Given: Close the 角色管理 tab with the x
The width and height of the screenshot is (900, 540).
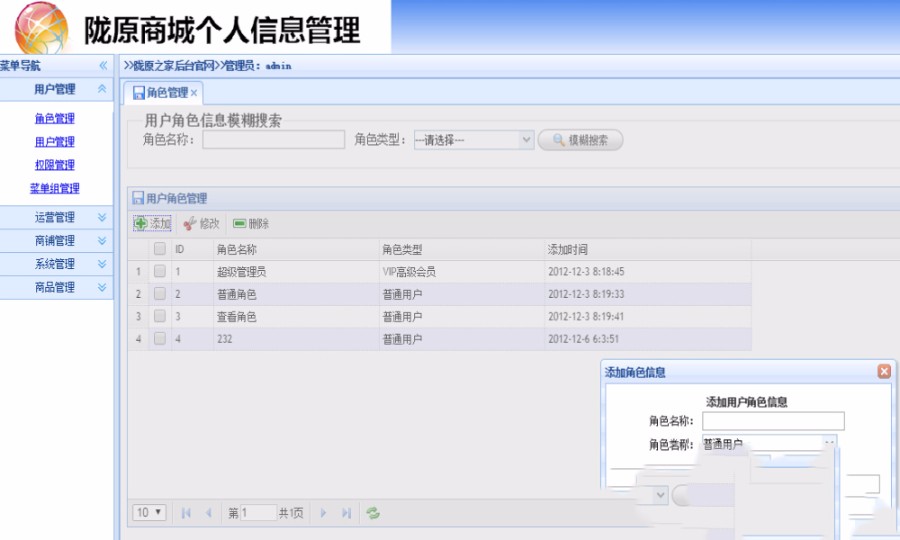Looking at the screenshot, I should tap(194, 93).
